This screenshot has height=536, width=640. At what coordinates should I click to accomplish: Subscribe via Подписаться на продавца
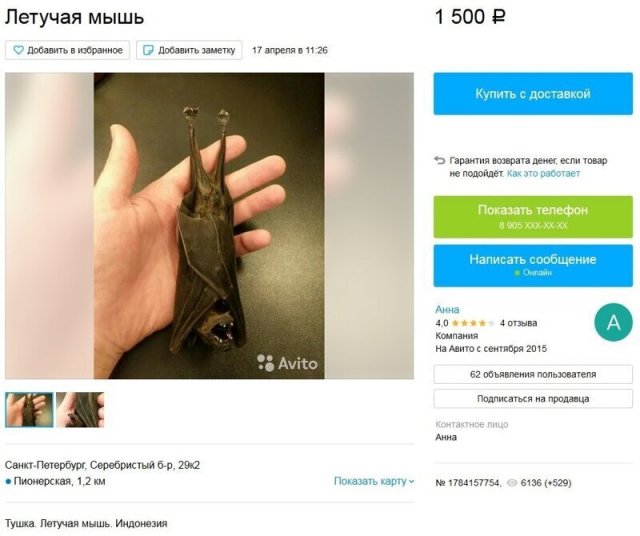click(x=533, y=399)
